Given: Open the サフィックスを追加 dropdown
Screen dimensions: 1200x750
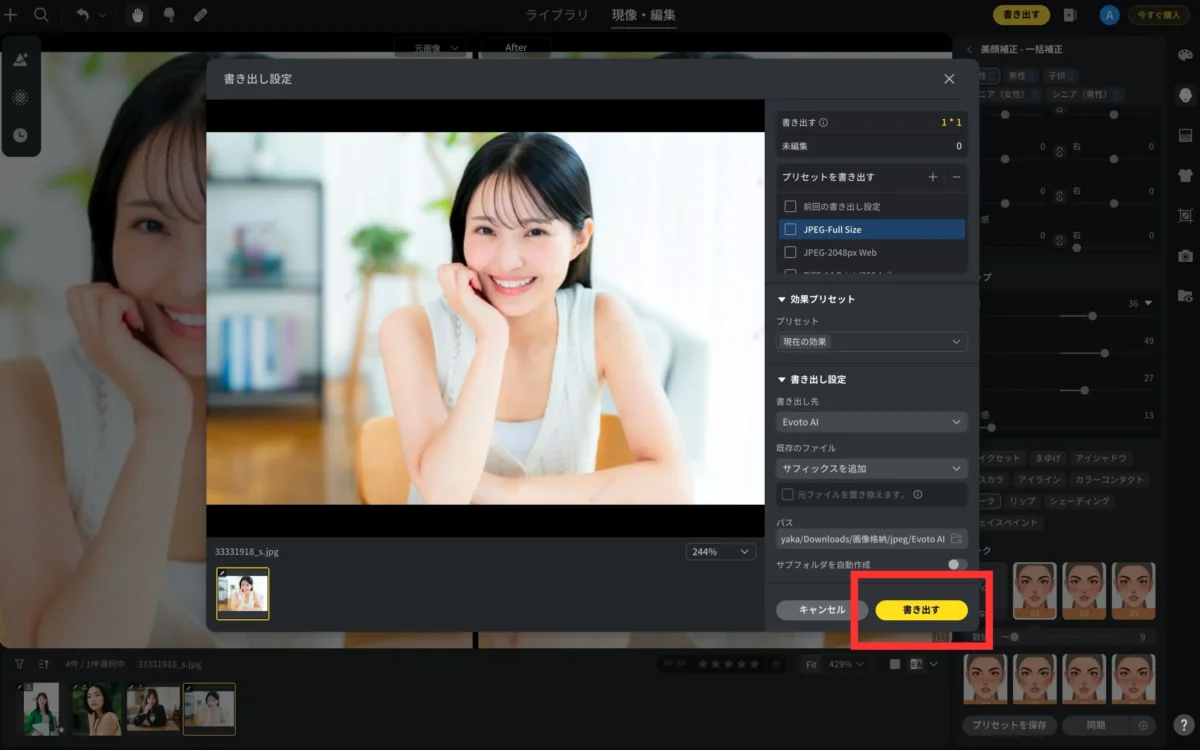Looking at the screenshot, I should pyautogui.click(x=872, y=468).
